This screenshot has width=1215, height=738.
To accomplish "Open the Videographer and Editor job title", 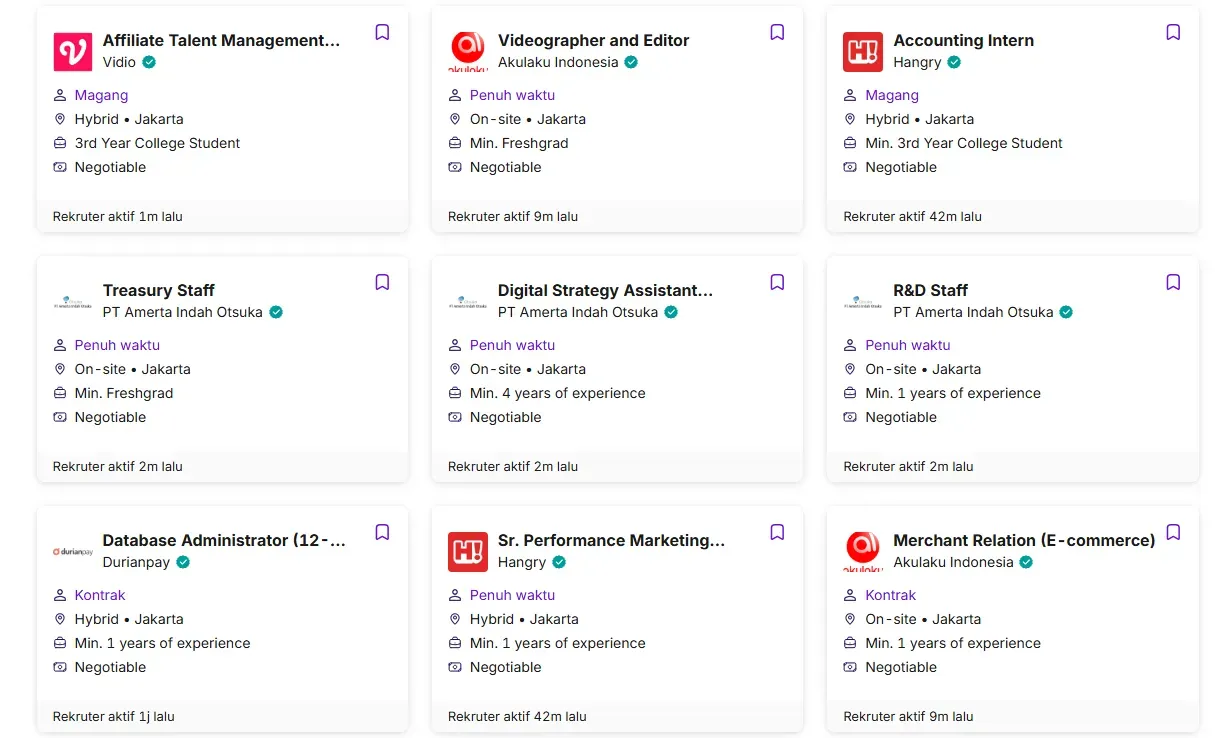I will pos(593,41).
